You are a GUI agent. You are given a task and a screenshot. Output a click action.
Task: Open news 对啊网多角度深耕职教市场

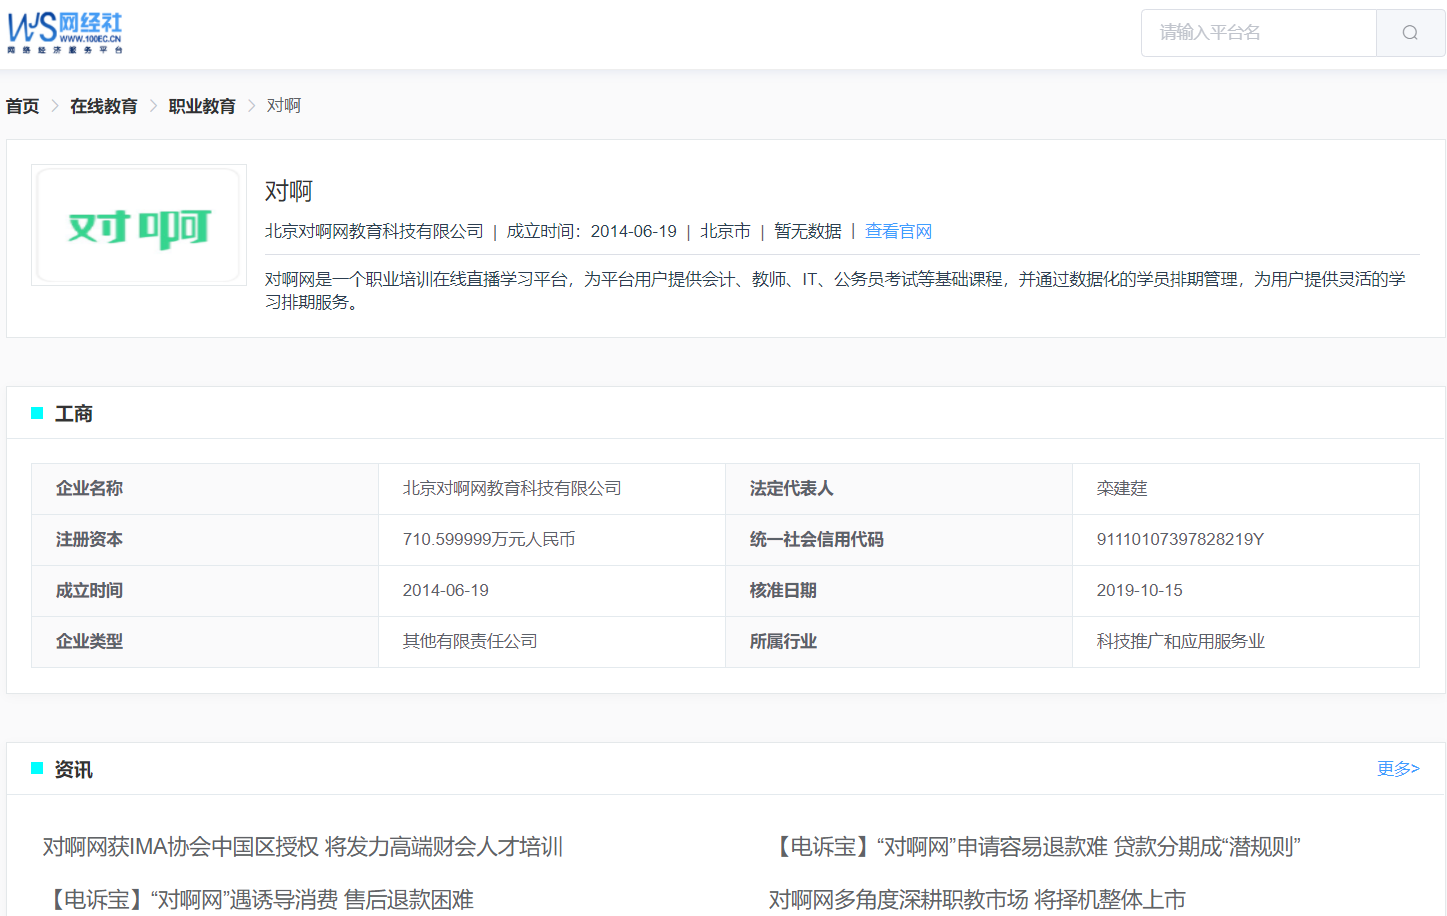tap(977, 900)
